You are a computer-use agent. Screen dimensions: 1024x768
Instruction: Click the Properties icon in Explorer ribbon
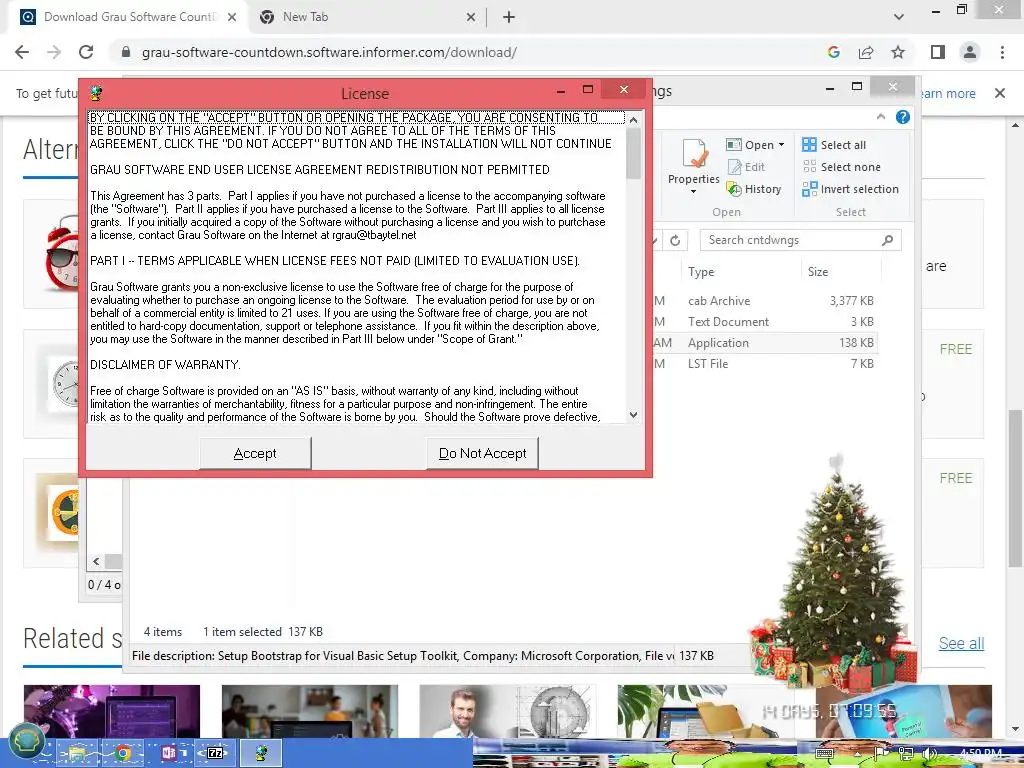[694, 153]
